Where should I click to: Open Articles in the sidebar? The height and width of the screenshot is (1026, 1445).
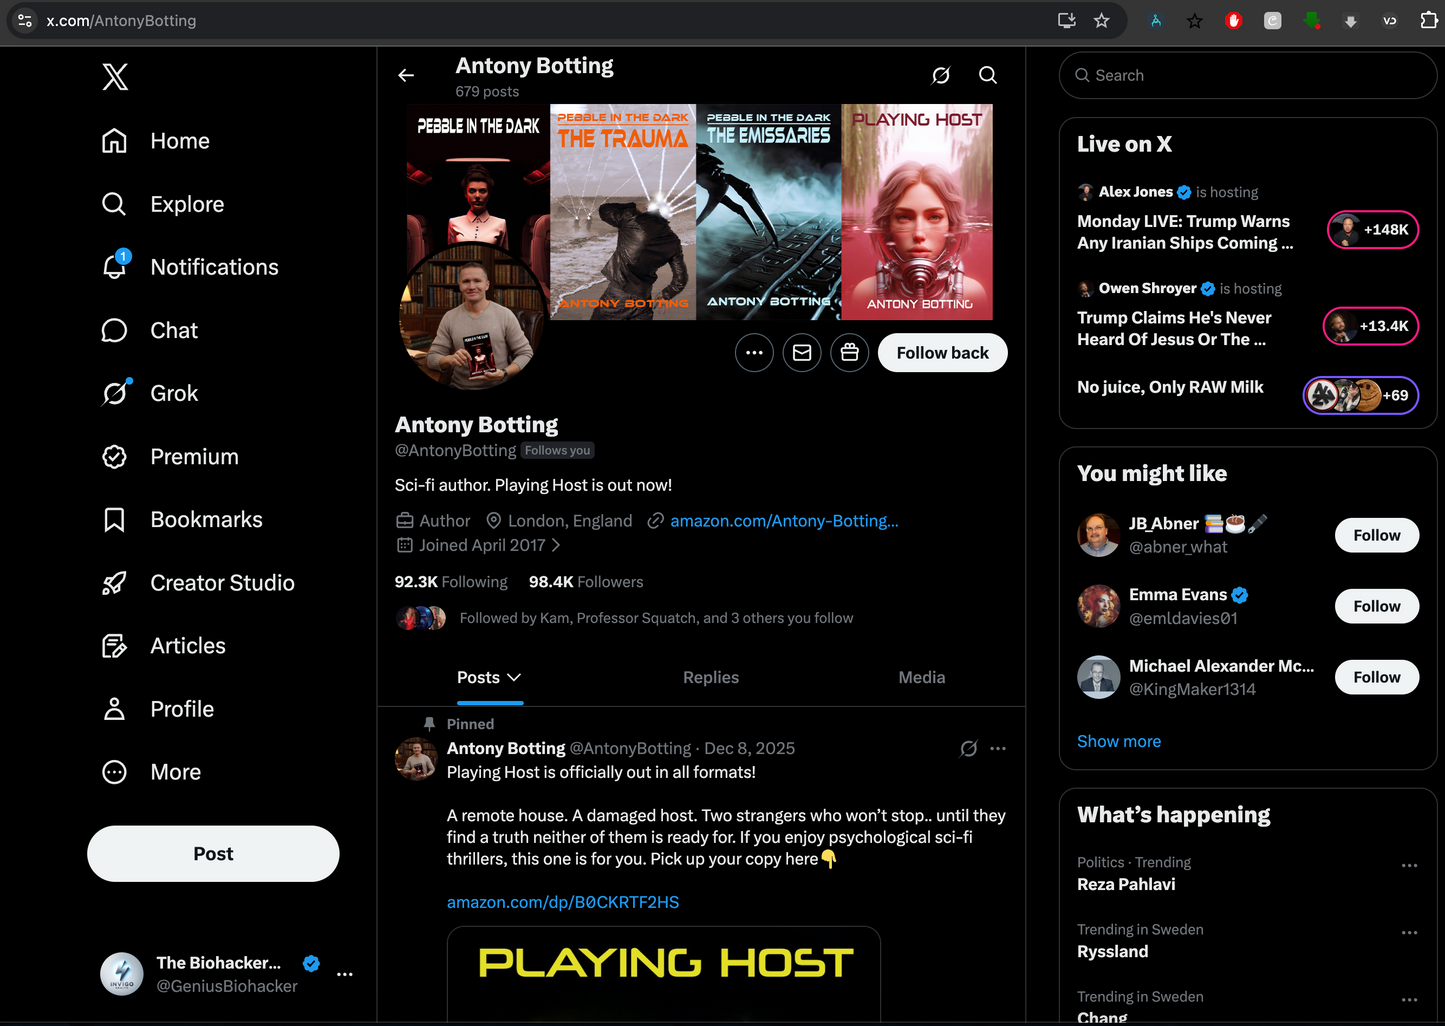point(163,646)
